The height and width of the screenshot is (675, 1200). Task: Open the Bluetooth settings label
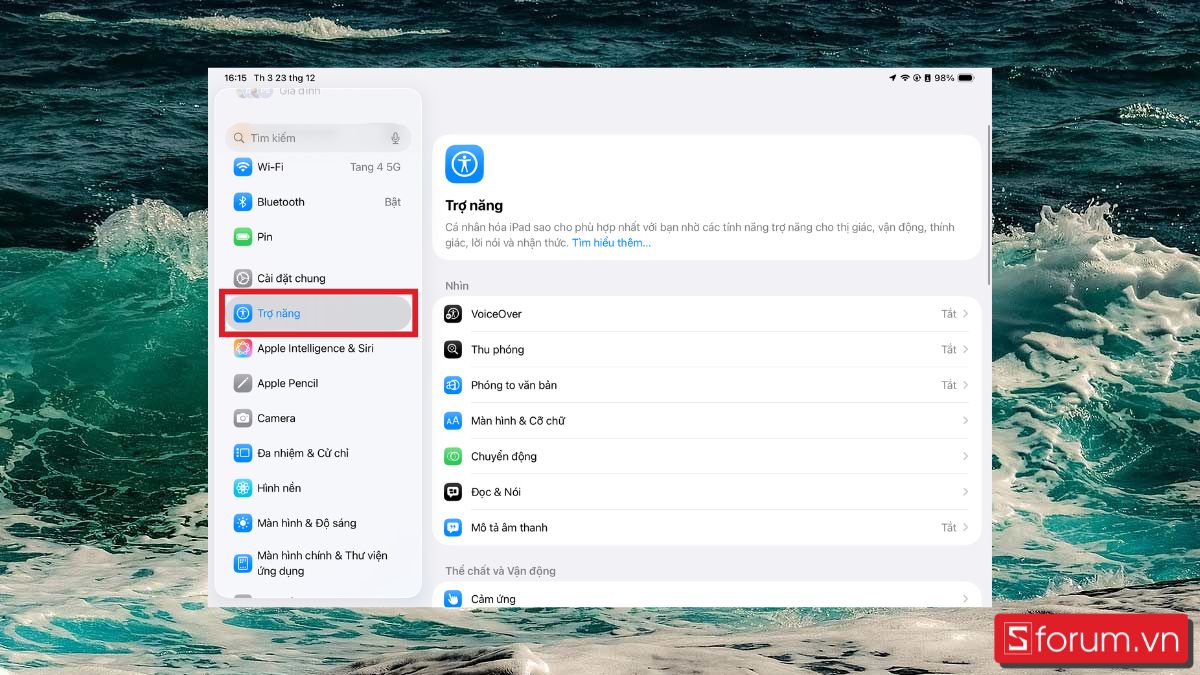pyautogui.click(x=281, y=202)
